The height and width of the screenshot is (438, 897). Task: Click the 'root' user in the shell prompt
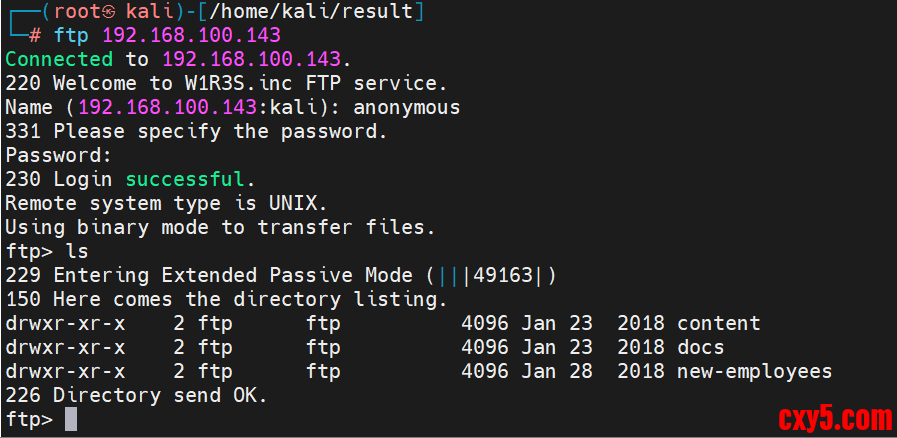point(69,12)
